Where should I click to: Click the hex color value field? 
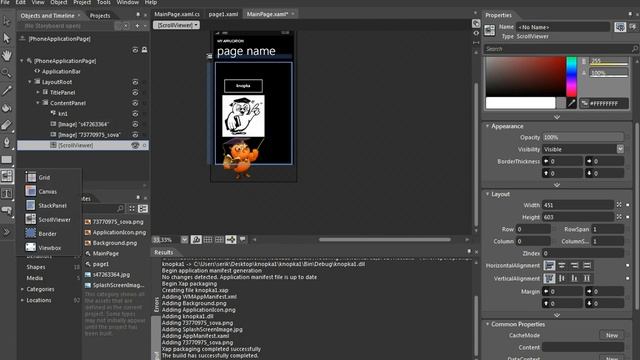point(604,104)
